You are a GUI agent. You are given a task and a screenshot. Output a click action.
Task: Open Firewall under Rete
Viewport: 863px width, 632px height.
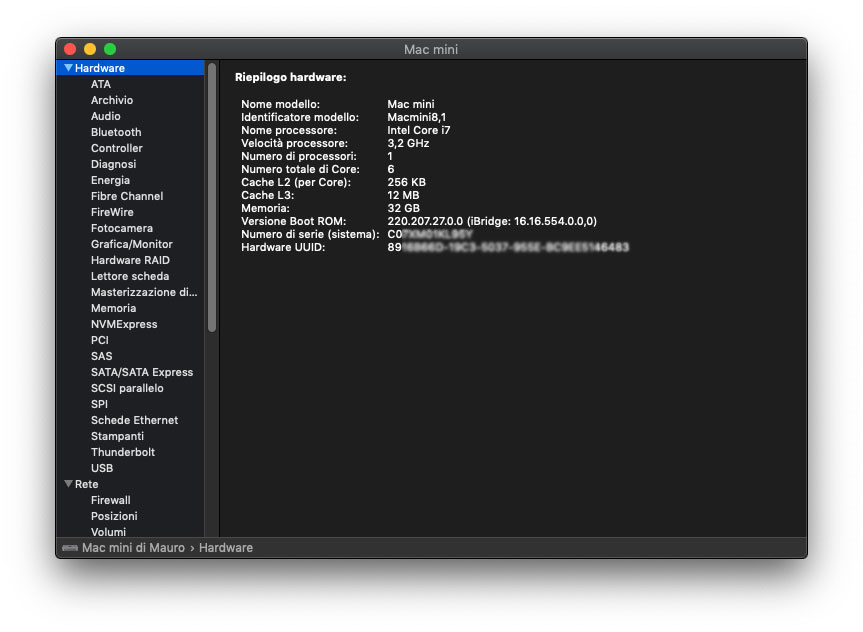point(110,500)
